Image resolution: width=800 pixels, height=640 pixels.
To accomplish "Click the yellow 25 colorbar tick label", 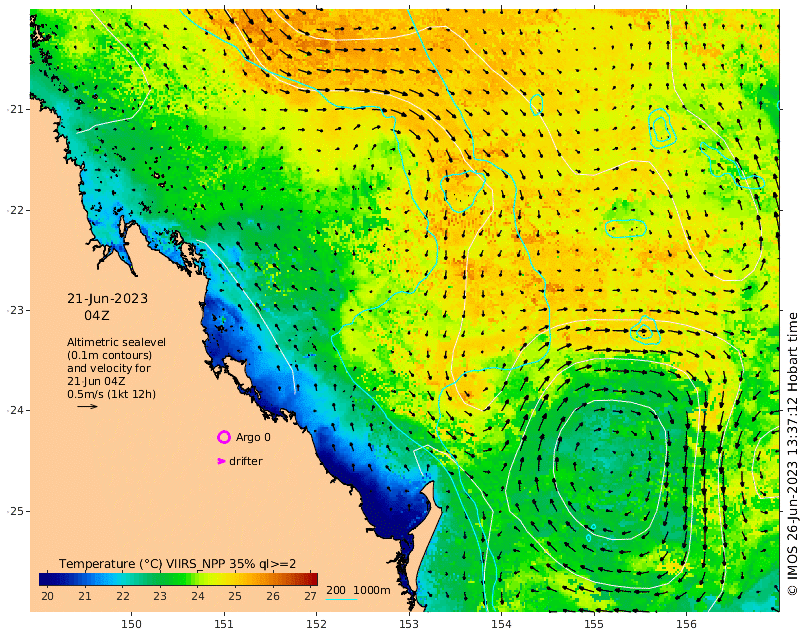I will point(235,596).
